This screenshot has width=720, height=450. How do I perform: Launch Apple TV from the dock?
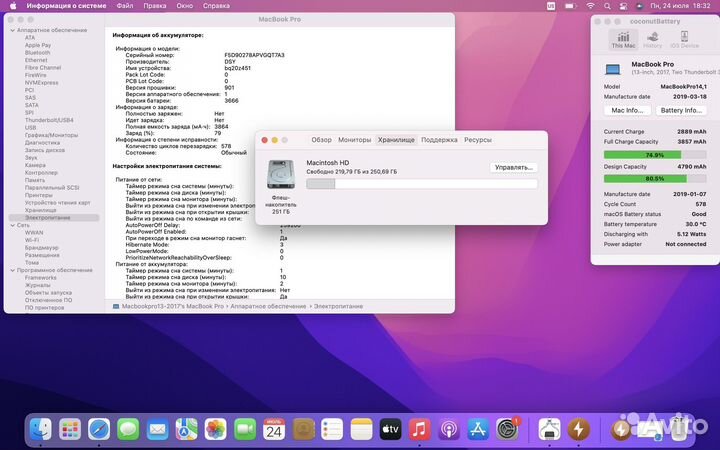click(391, 429)
